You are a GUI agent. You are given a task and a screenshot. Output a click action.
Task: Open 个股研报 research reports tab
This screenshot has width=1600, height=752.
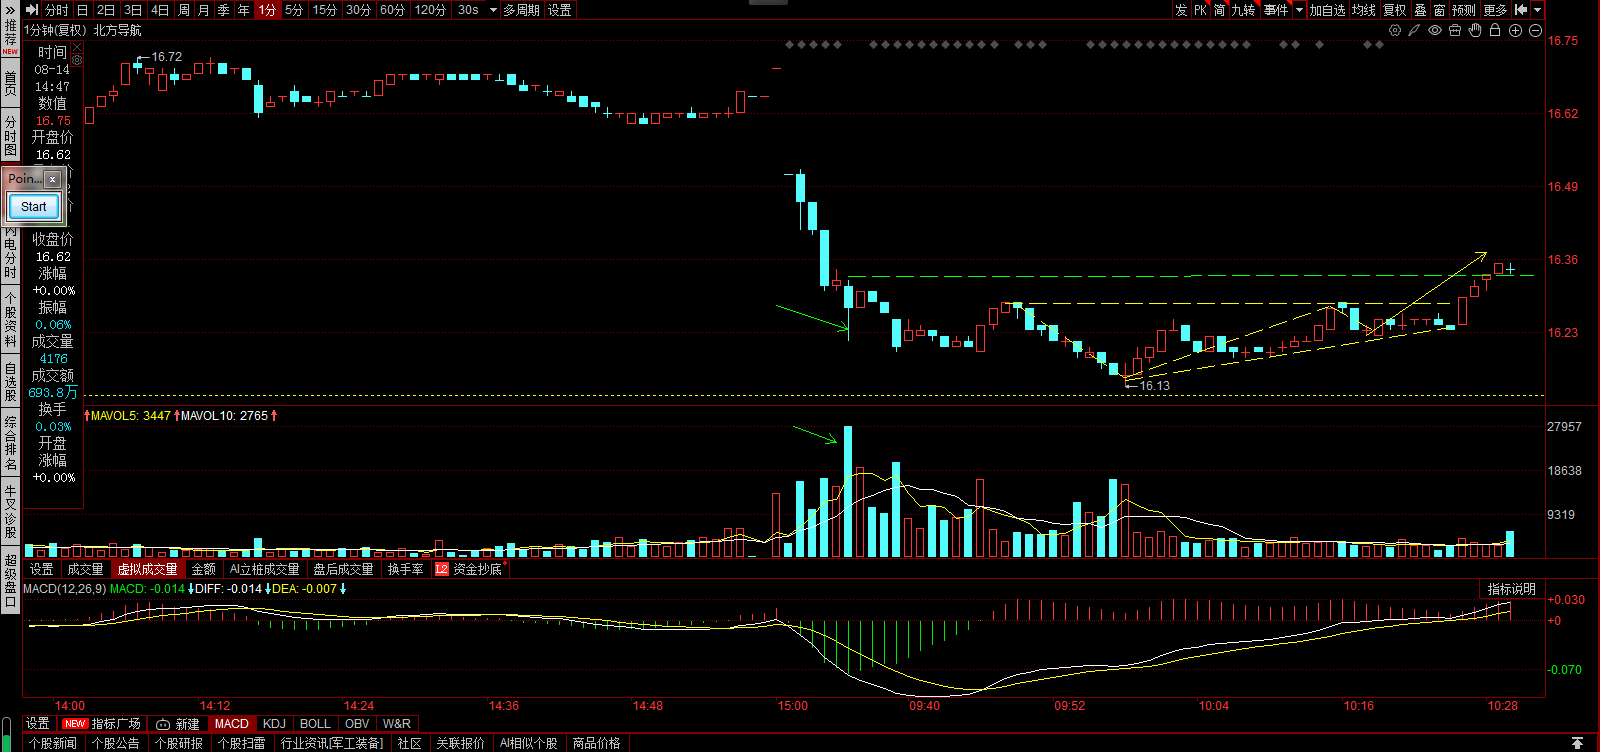click(x=179, y=743)
